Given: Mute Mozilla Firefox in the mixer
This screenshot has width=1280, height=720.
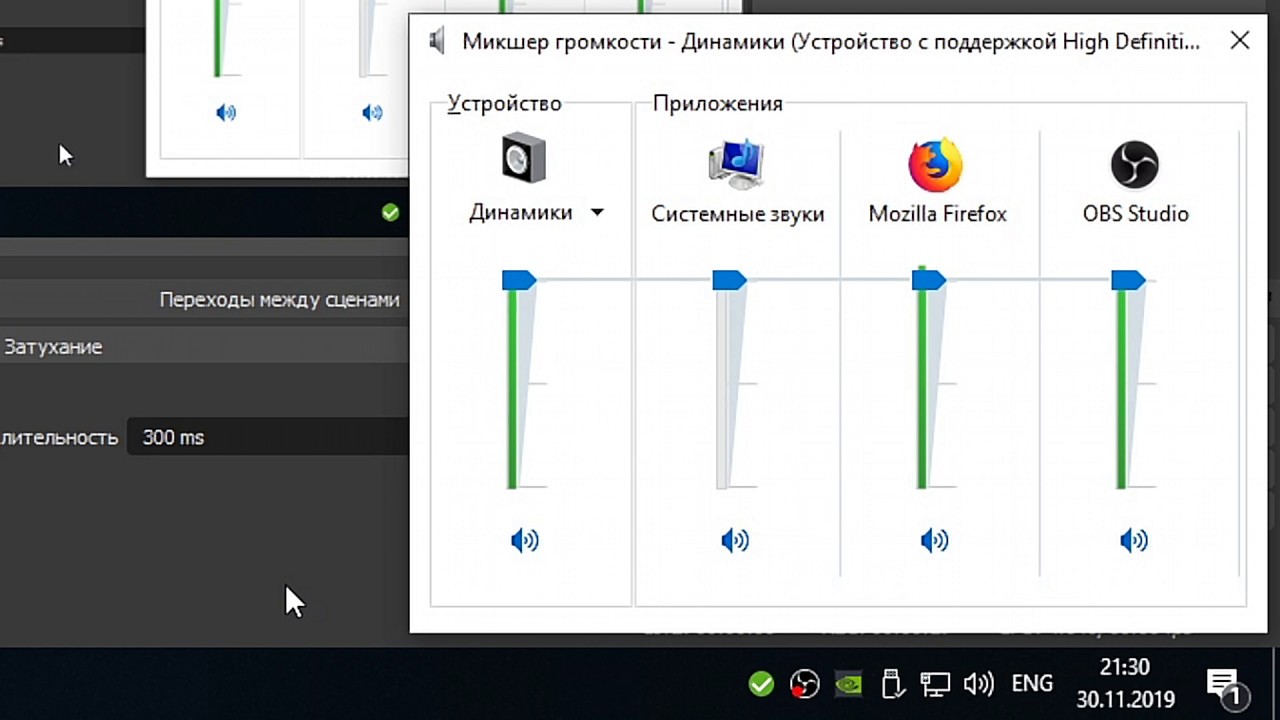Looking at the screenshot, I should [934, 541].
